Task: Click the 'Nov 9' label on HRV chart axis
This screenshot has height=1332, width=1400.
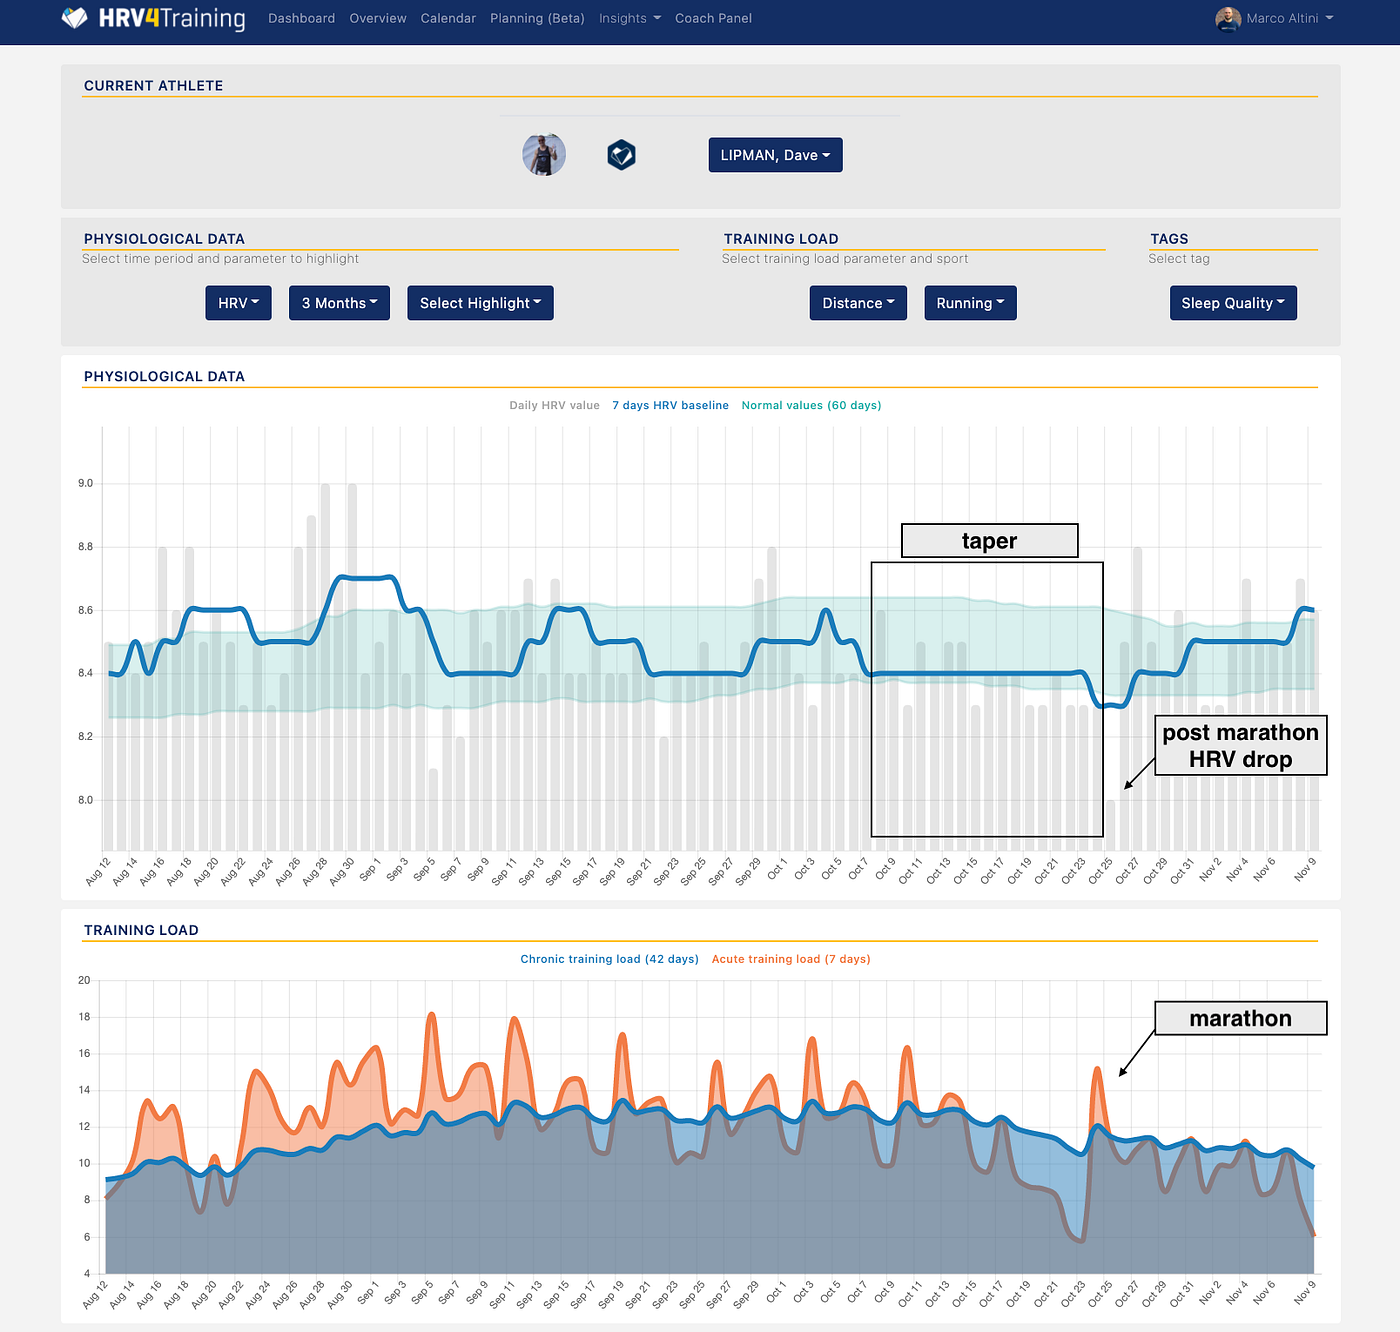Action: tap(1305, 869)
